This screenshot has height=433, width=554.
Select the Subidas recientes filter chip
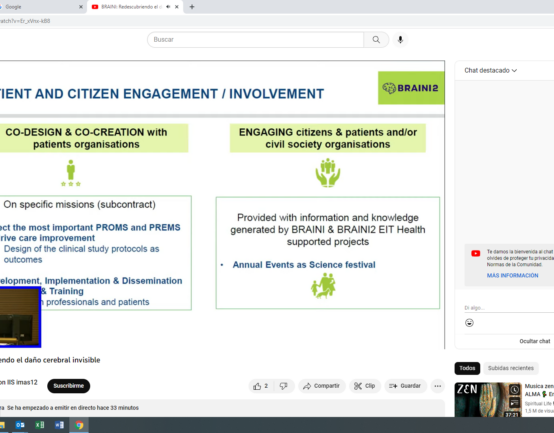pos(511,368)
